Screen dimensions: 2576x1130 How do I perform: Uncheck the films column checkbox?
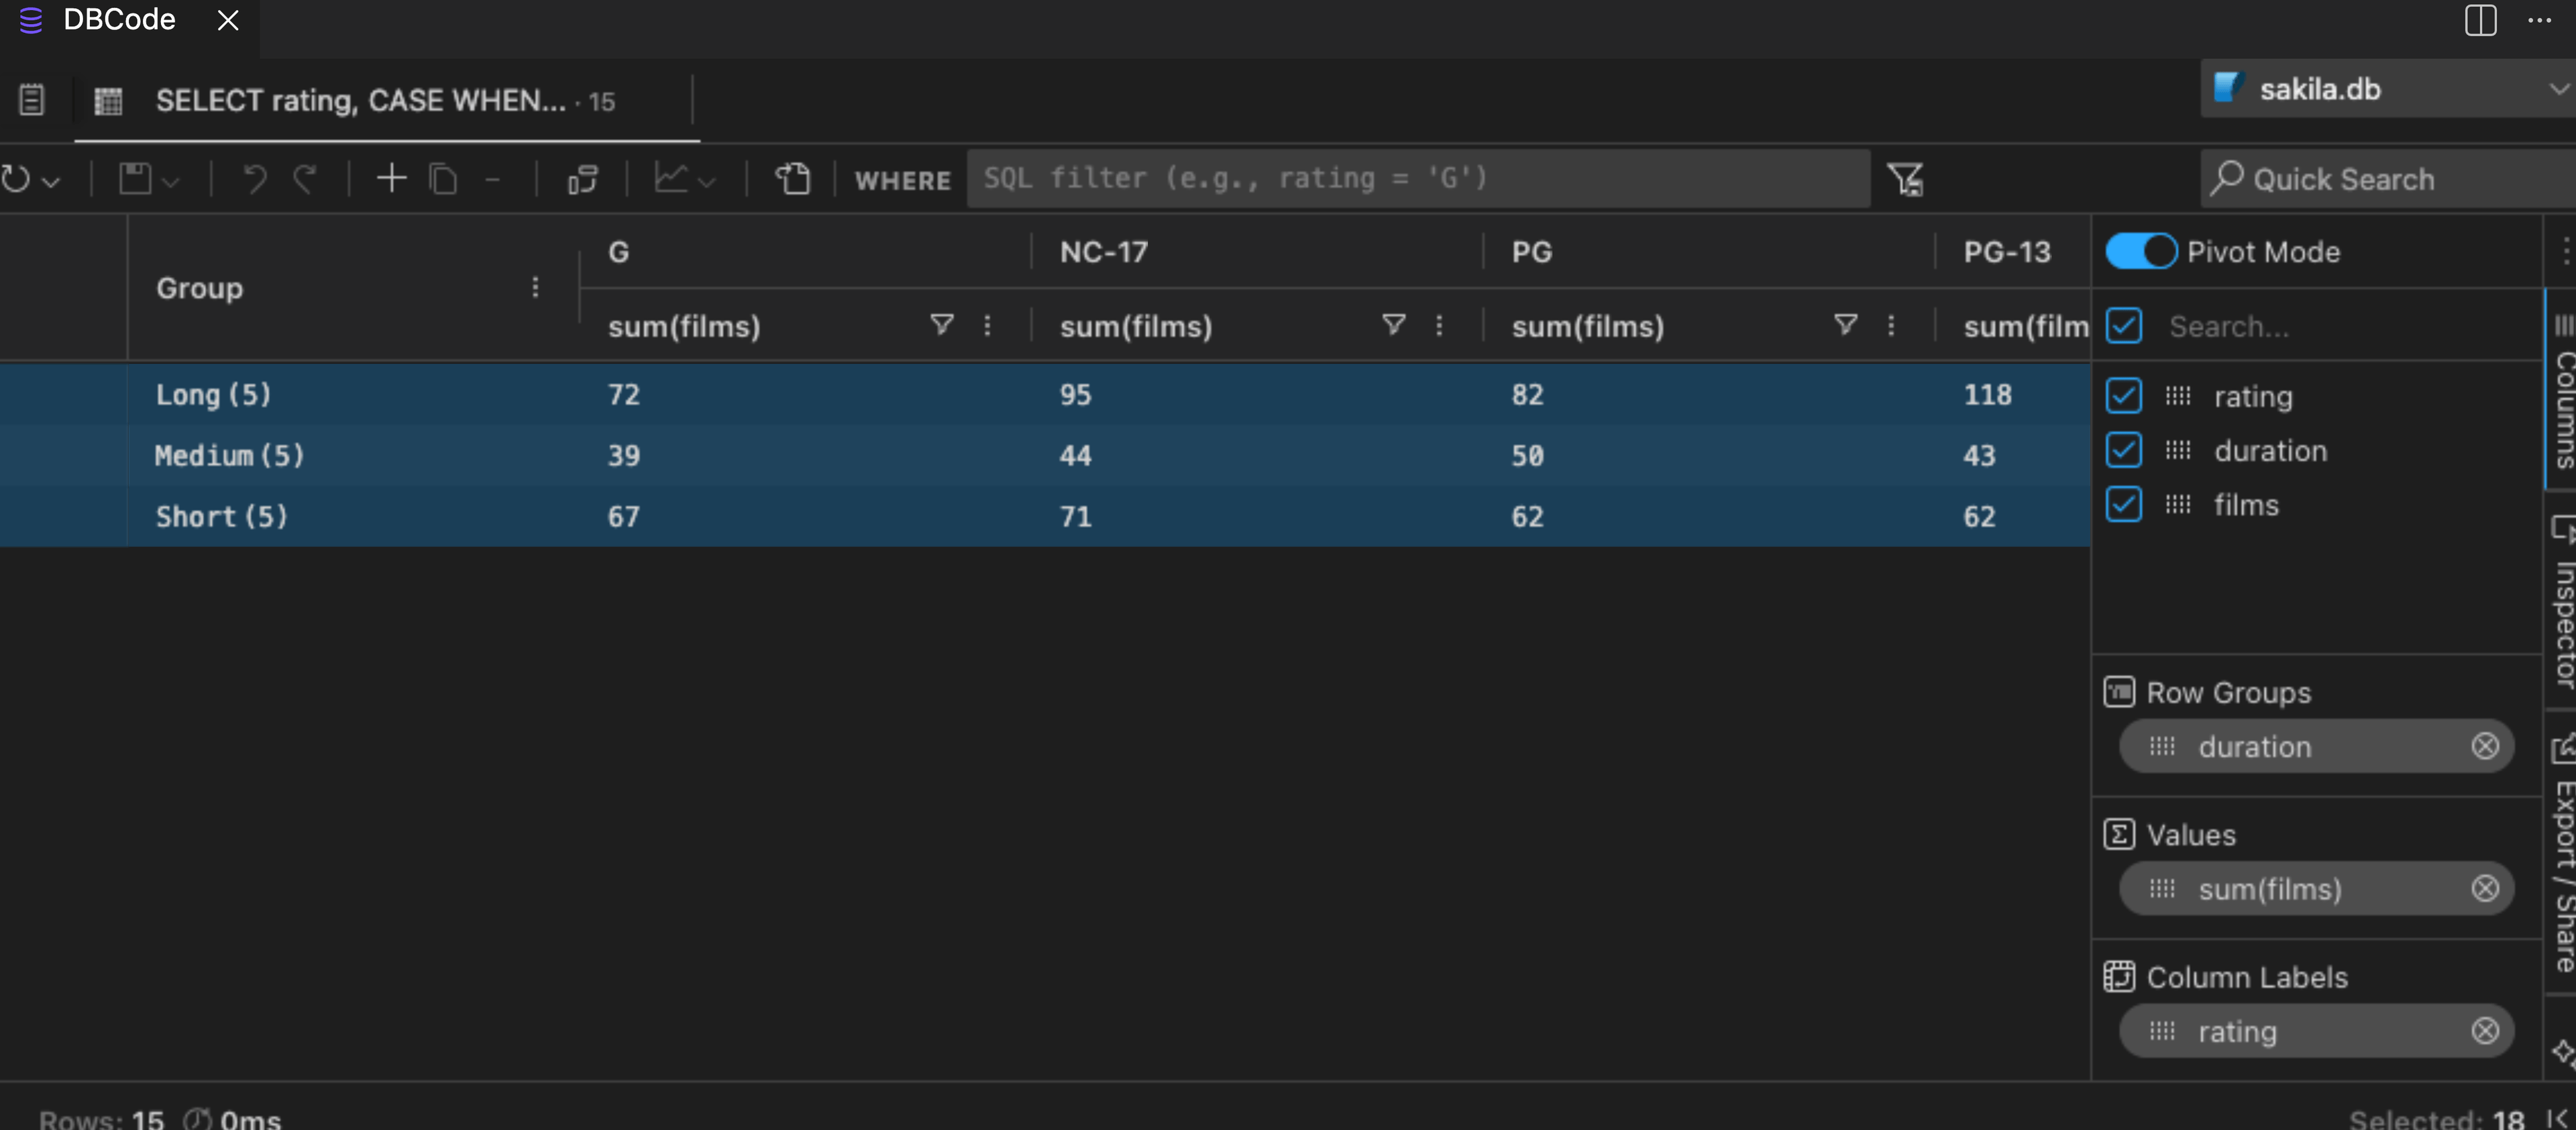[x=2124, y=504]
